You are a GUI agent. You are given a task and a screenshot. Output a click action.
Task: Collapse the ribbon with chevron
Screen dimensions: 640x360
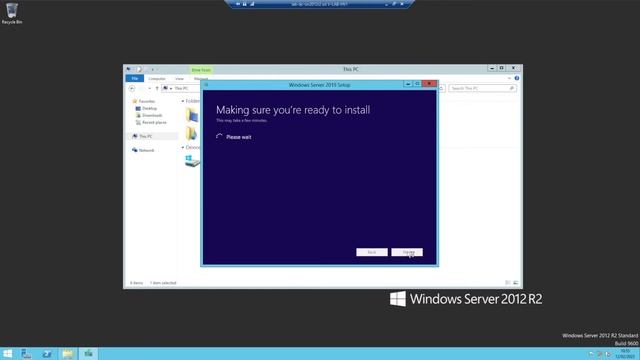tap(509, 78)
